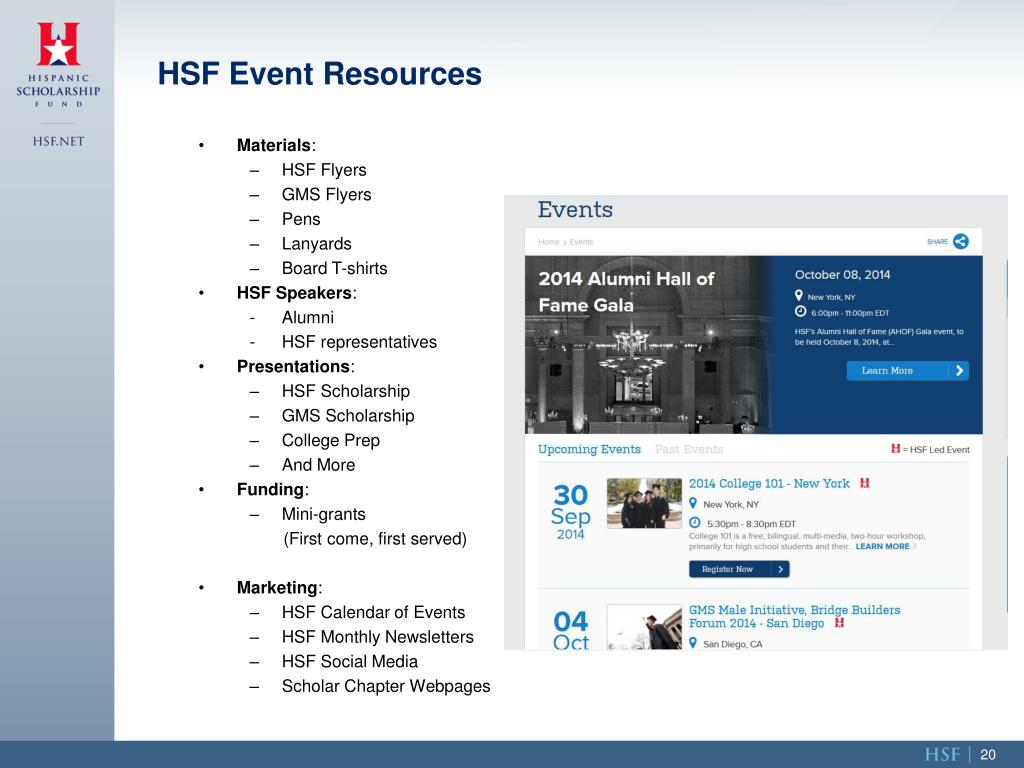The width and height of the screenshot is (1024, 768).
Task: Click the (First come, first served) note
Action: (x=375, y=539)
